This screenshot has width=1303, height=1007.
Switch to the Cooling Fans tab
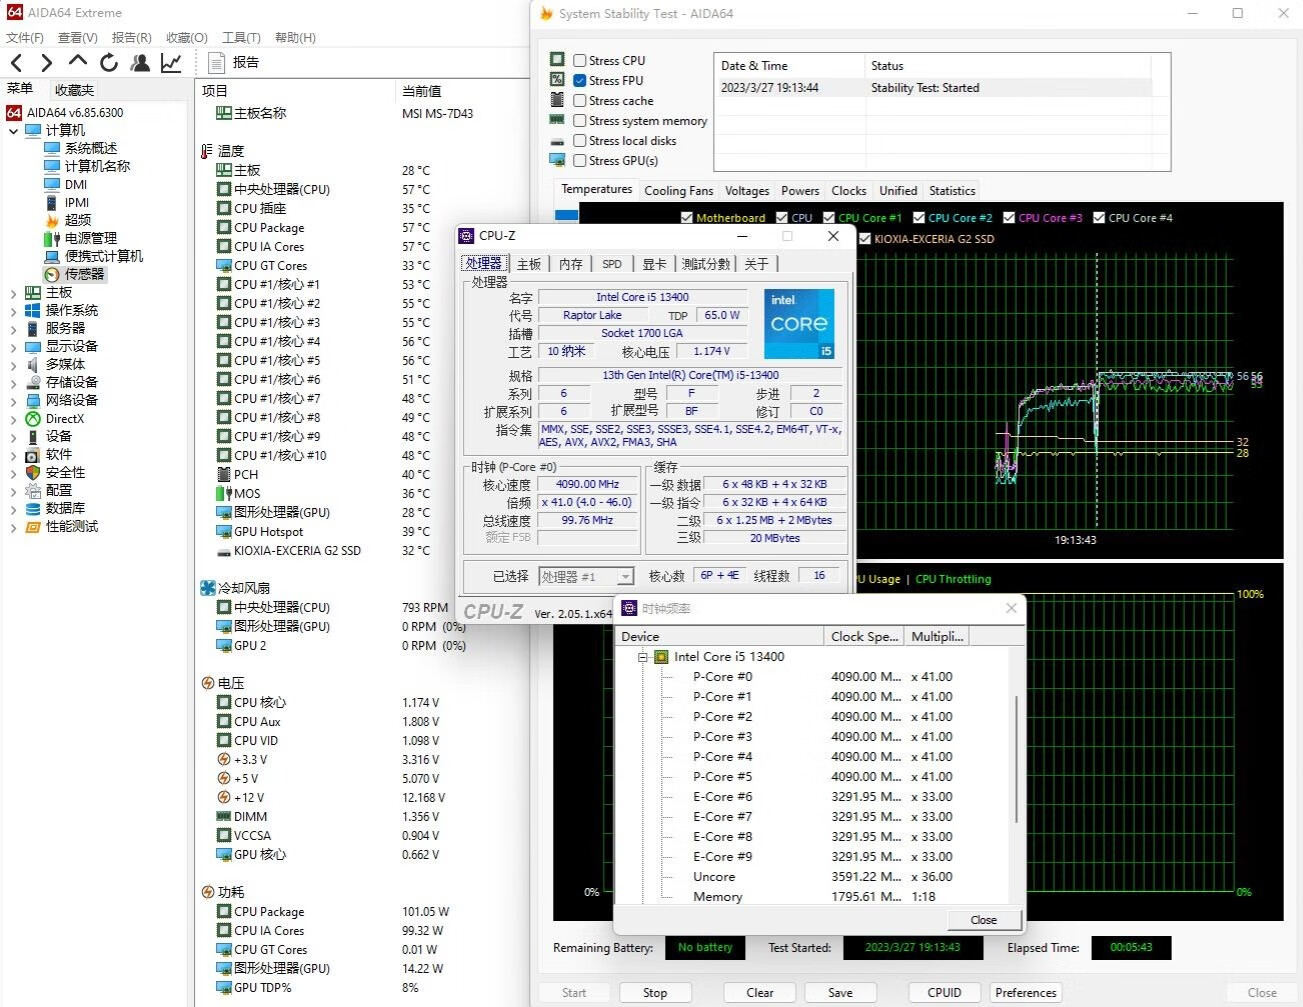[x=678, y=191]
